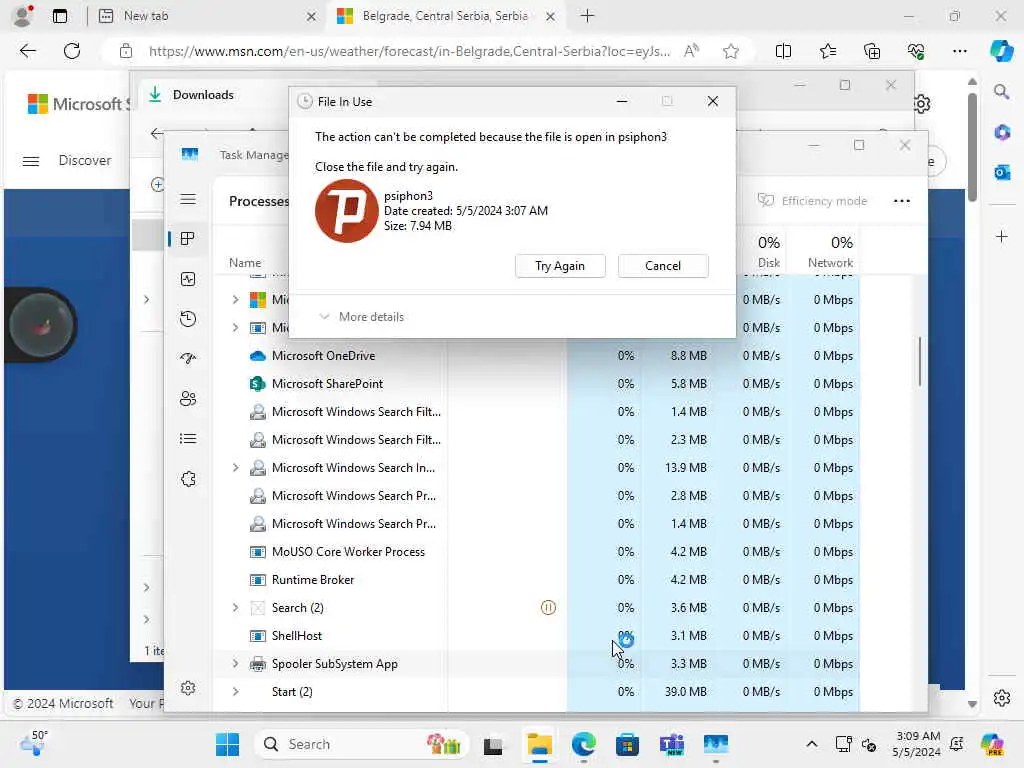
Task: Open Task Manager settings gear
Action: [188, 688]
